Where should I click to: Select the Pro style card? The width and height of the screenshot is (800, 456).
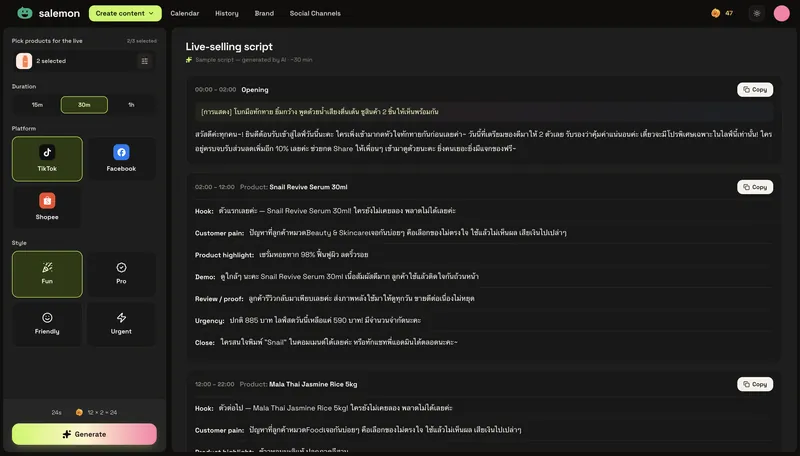click(x=121, y=274)
